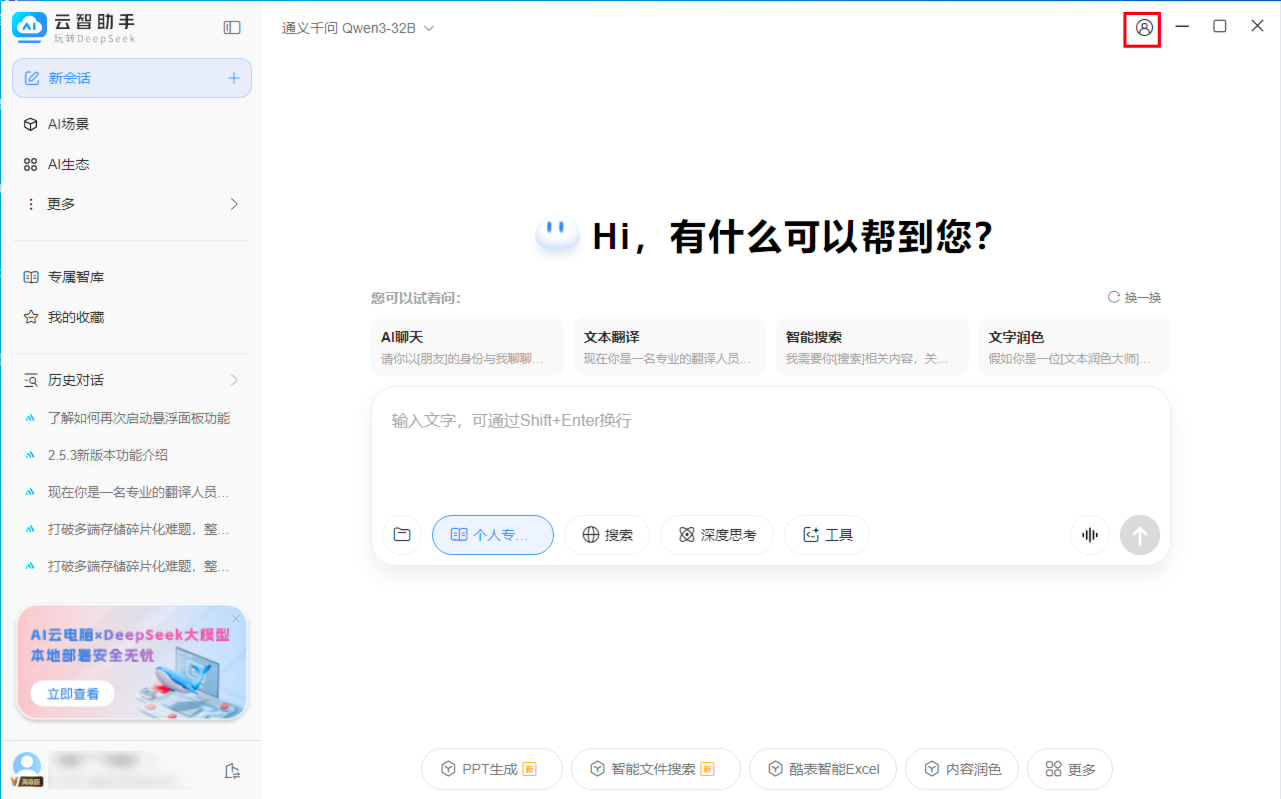This screenshot has width=1281, height=799.
Task: Click the message text input field
Action: tap(770, 450)
